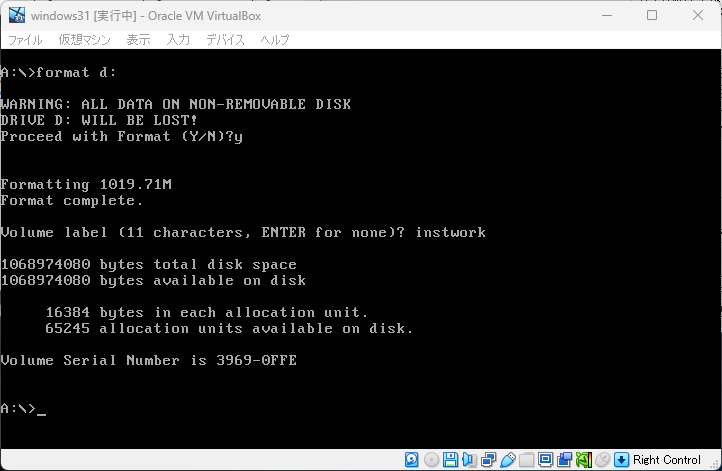Open the デバイス menu
722x471 pixels.
point(225,40)
